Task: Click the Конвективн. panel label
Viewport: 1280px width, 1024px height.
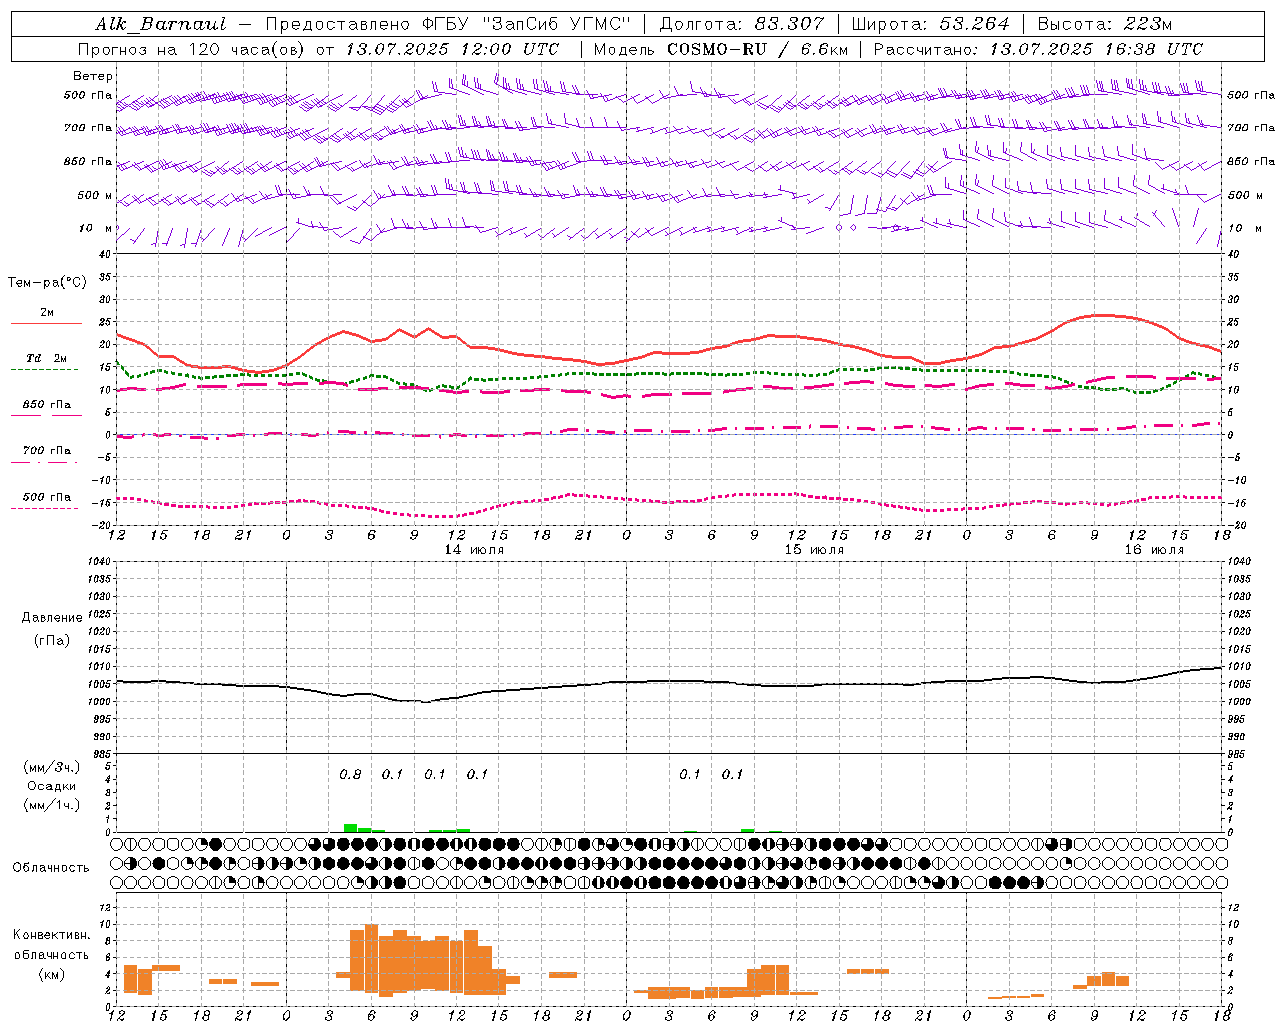Action: (x=51, y=935)
